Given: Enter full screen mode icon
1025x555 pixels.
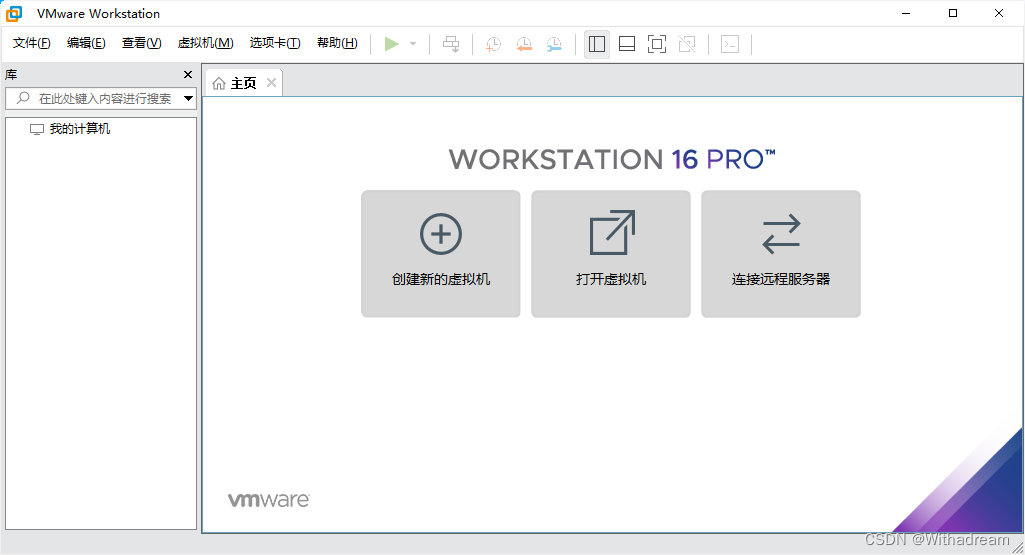Looking at the screenshot, I should point(657,44).
